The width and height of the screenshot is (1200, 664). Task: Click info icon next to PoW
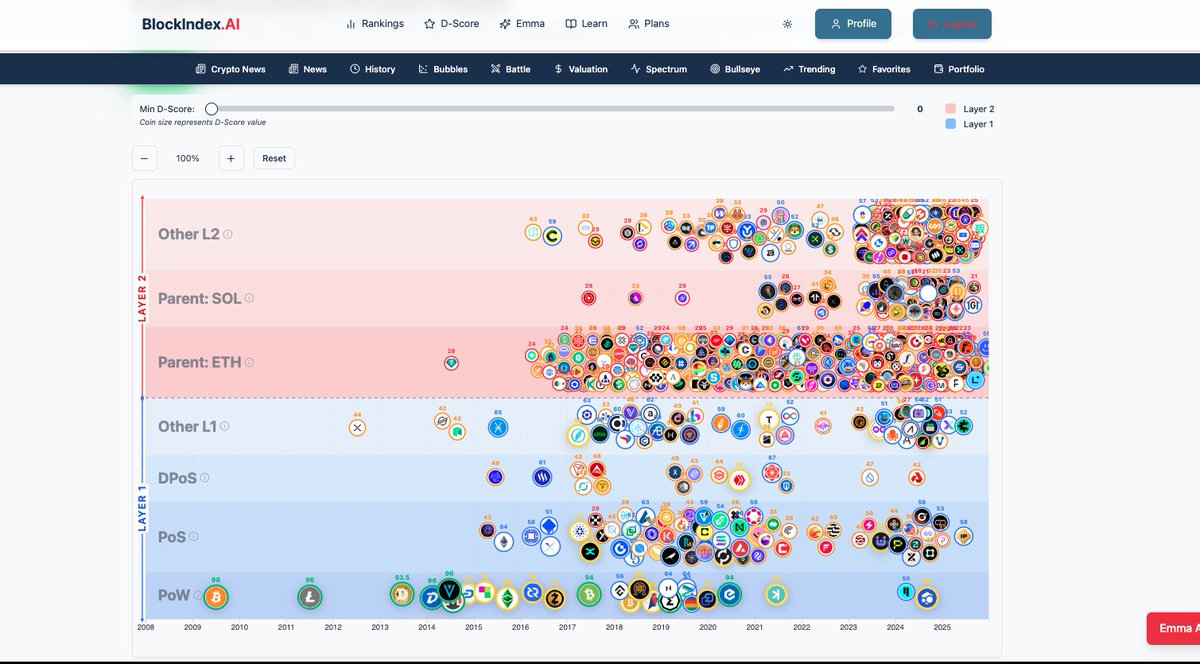point(197,595)
